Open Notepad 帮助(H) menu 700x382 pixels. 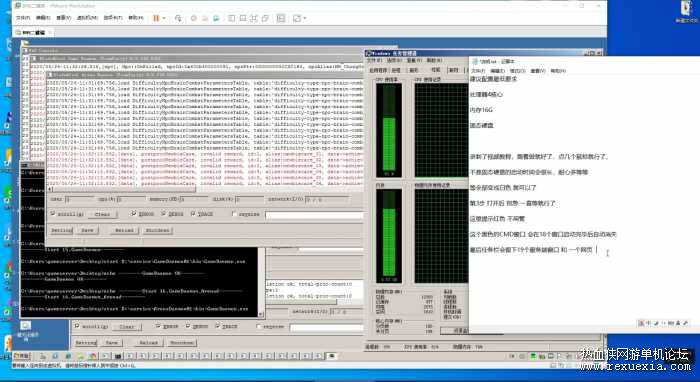pos(558,71)
